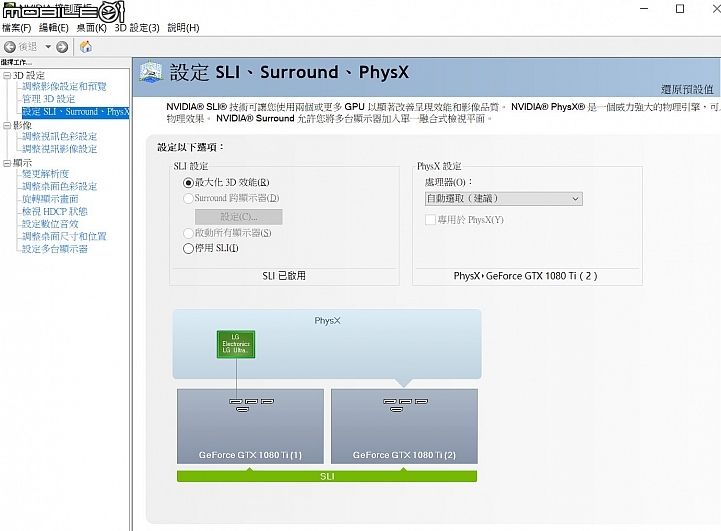Open the 3D 設定(3) menu
Image resolution: width=721 pixels, height=531 pixels.
(137, 28)
